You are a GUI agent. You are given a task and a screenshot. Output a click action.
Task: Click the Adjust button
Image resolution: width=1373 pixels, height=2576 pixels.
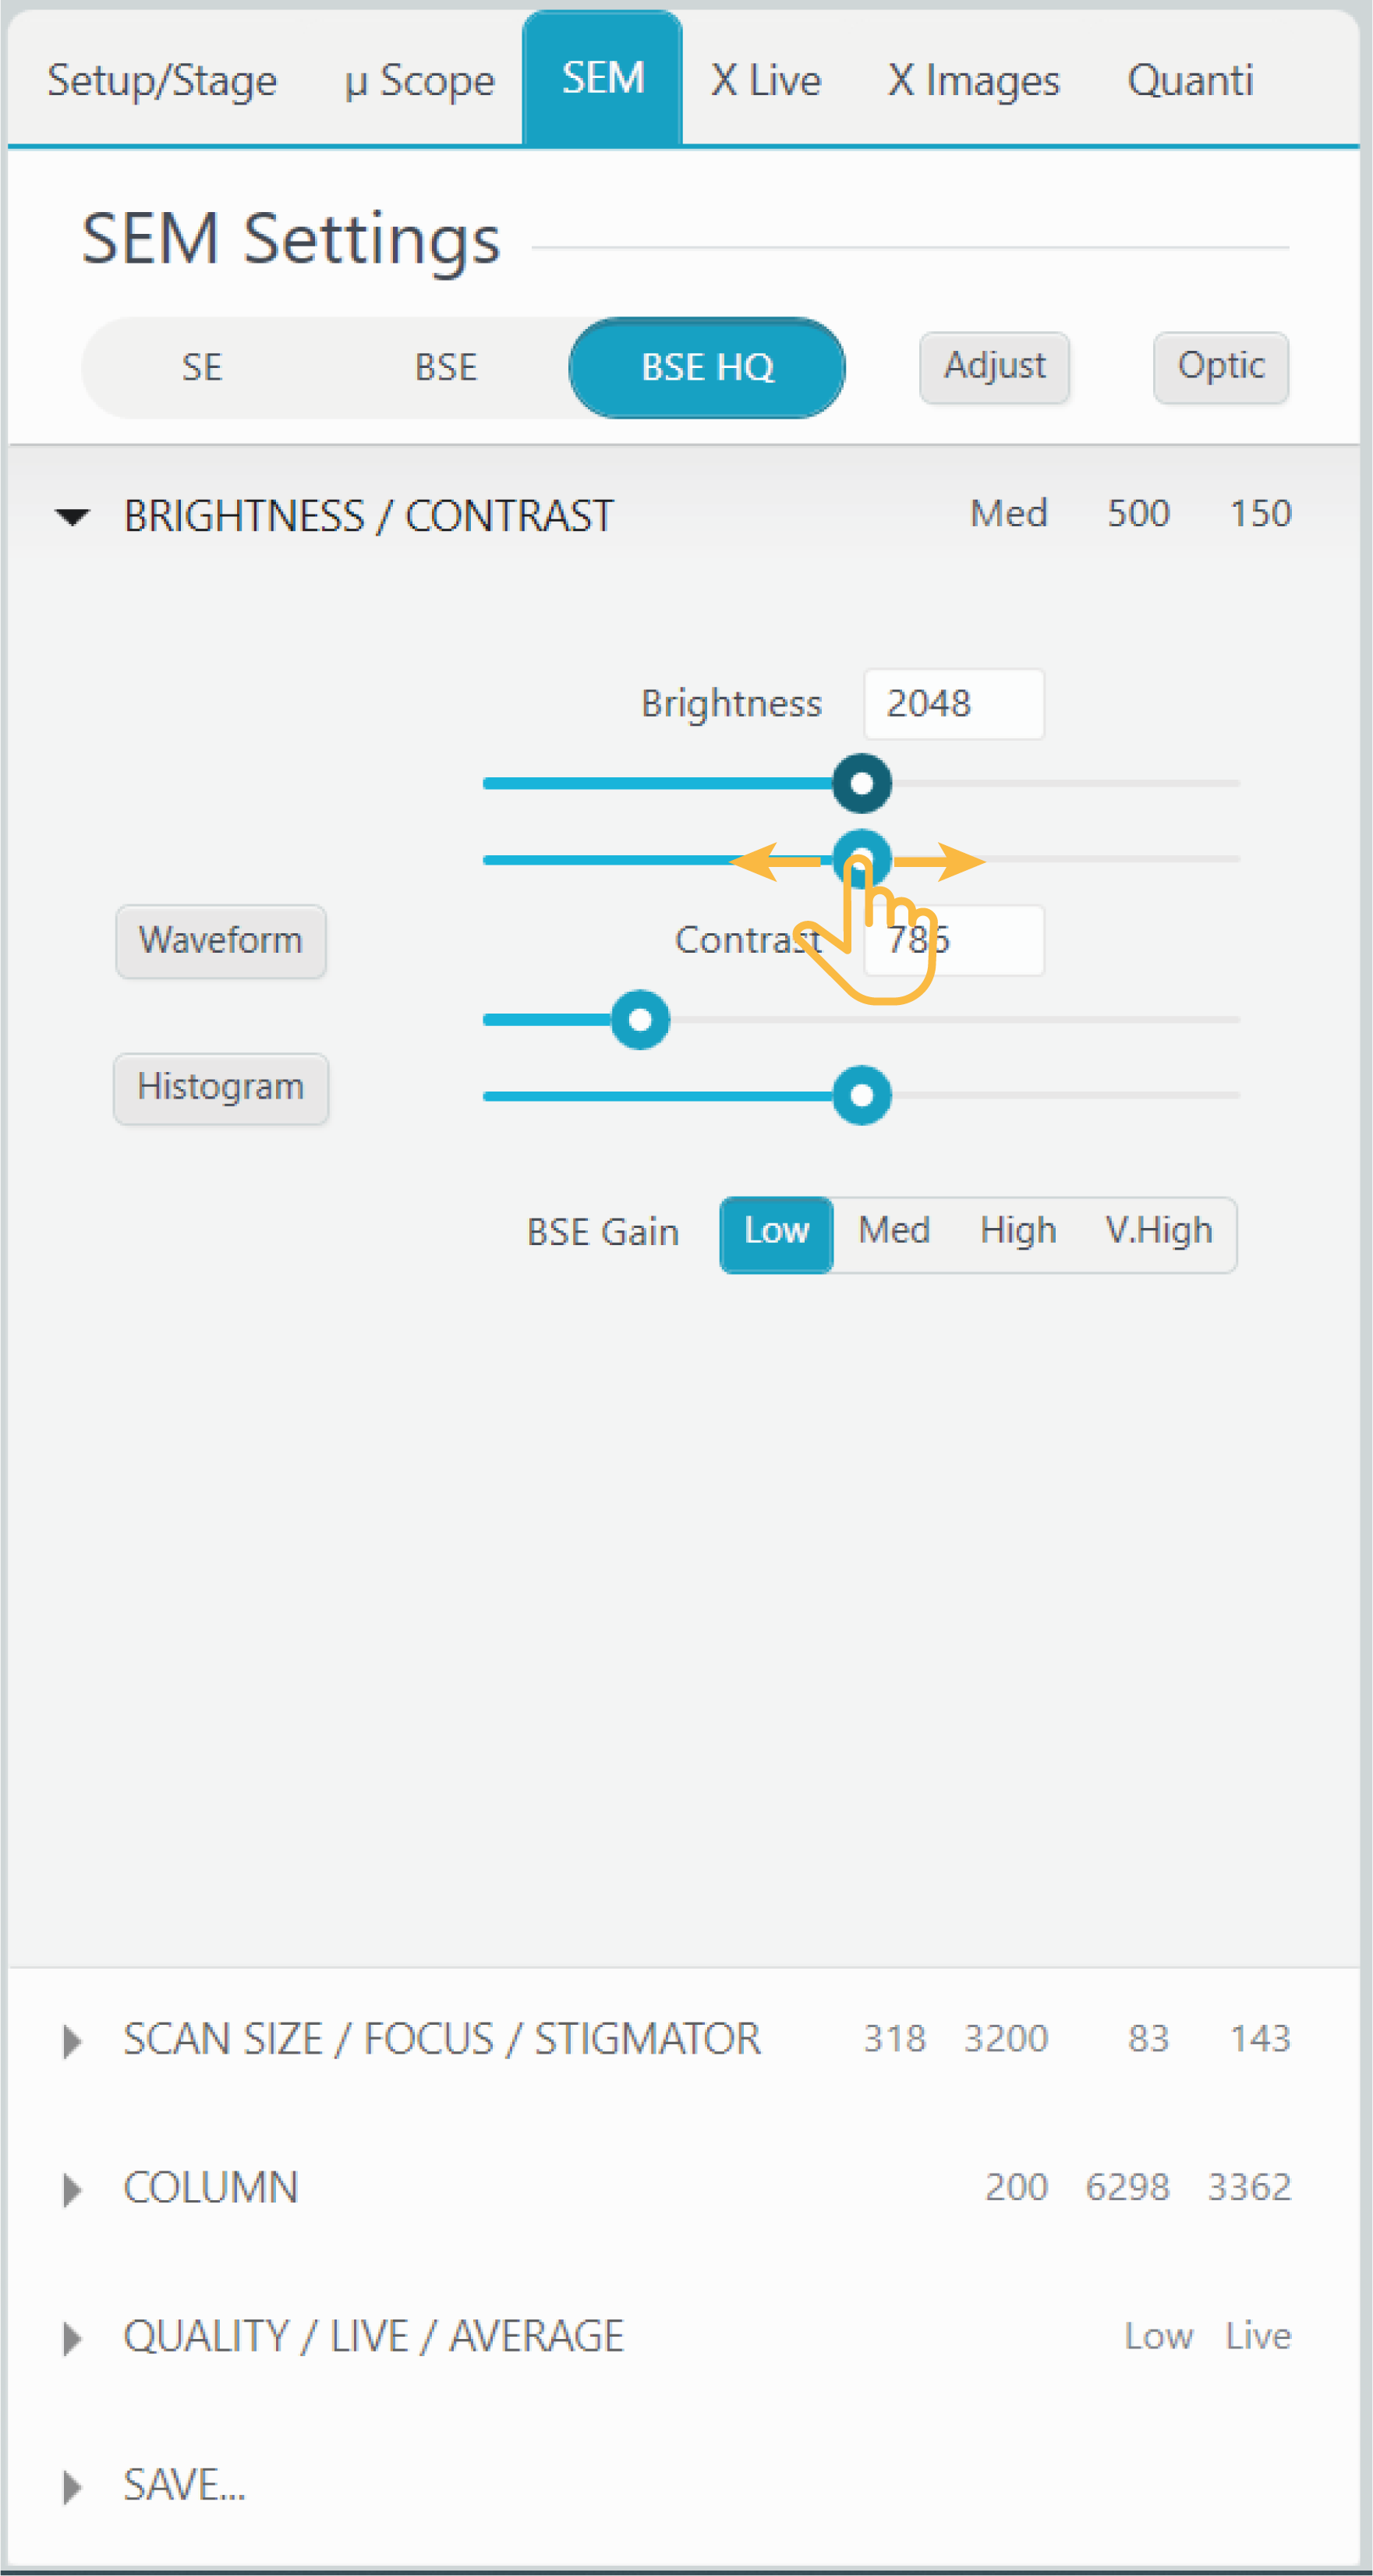(x=994, y=367)
